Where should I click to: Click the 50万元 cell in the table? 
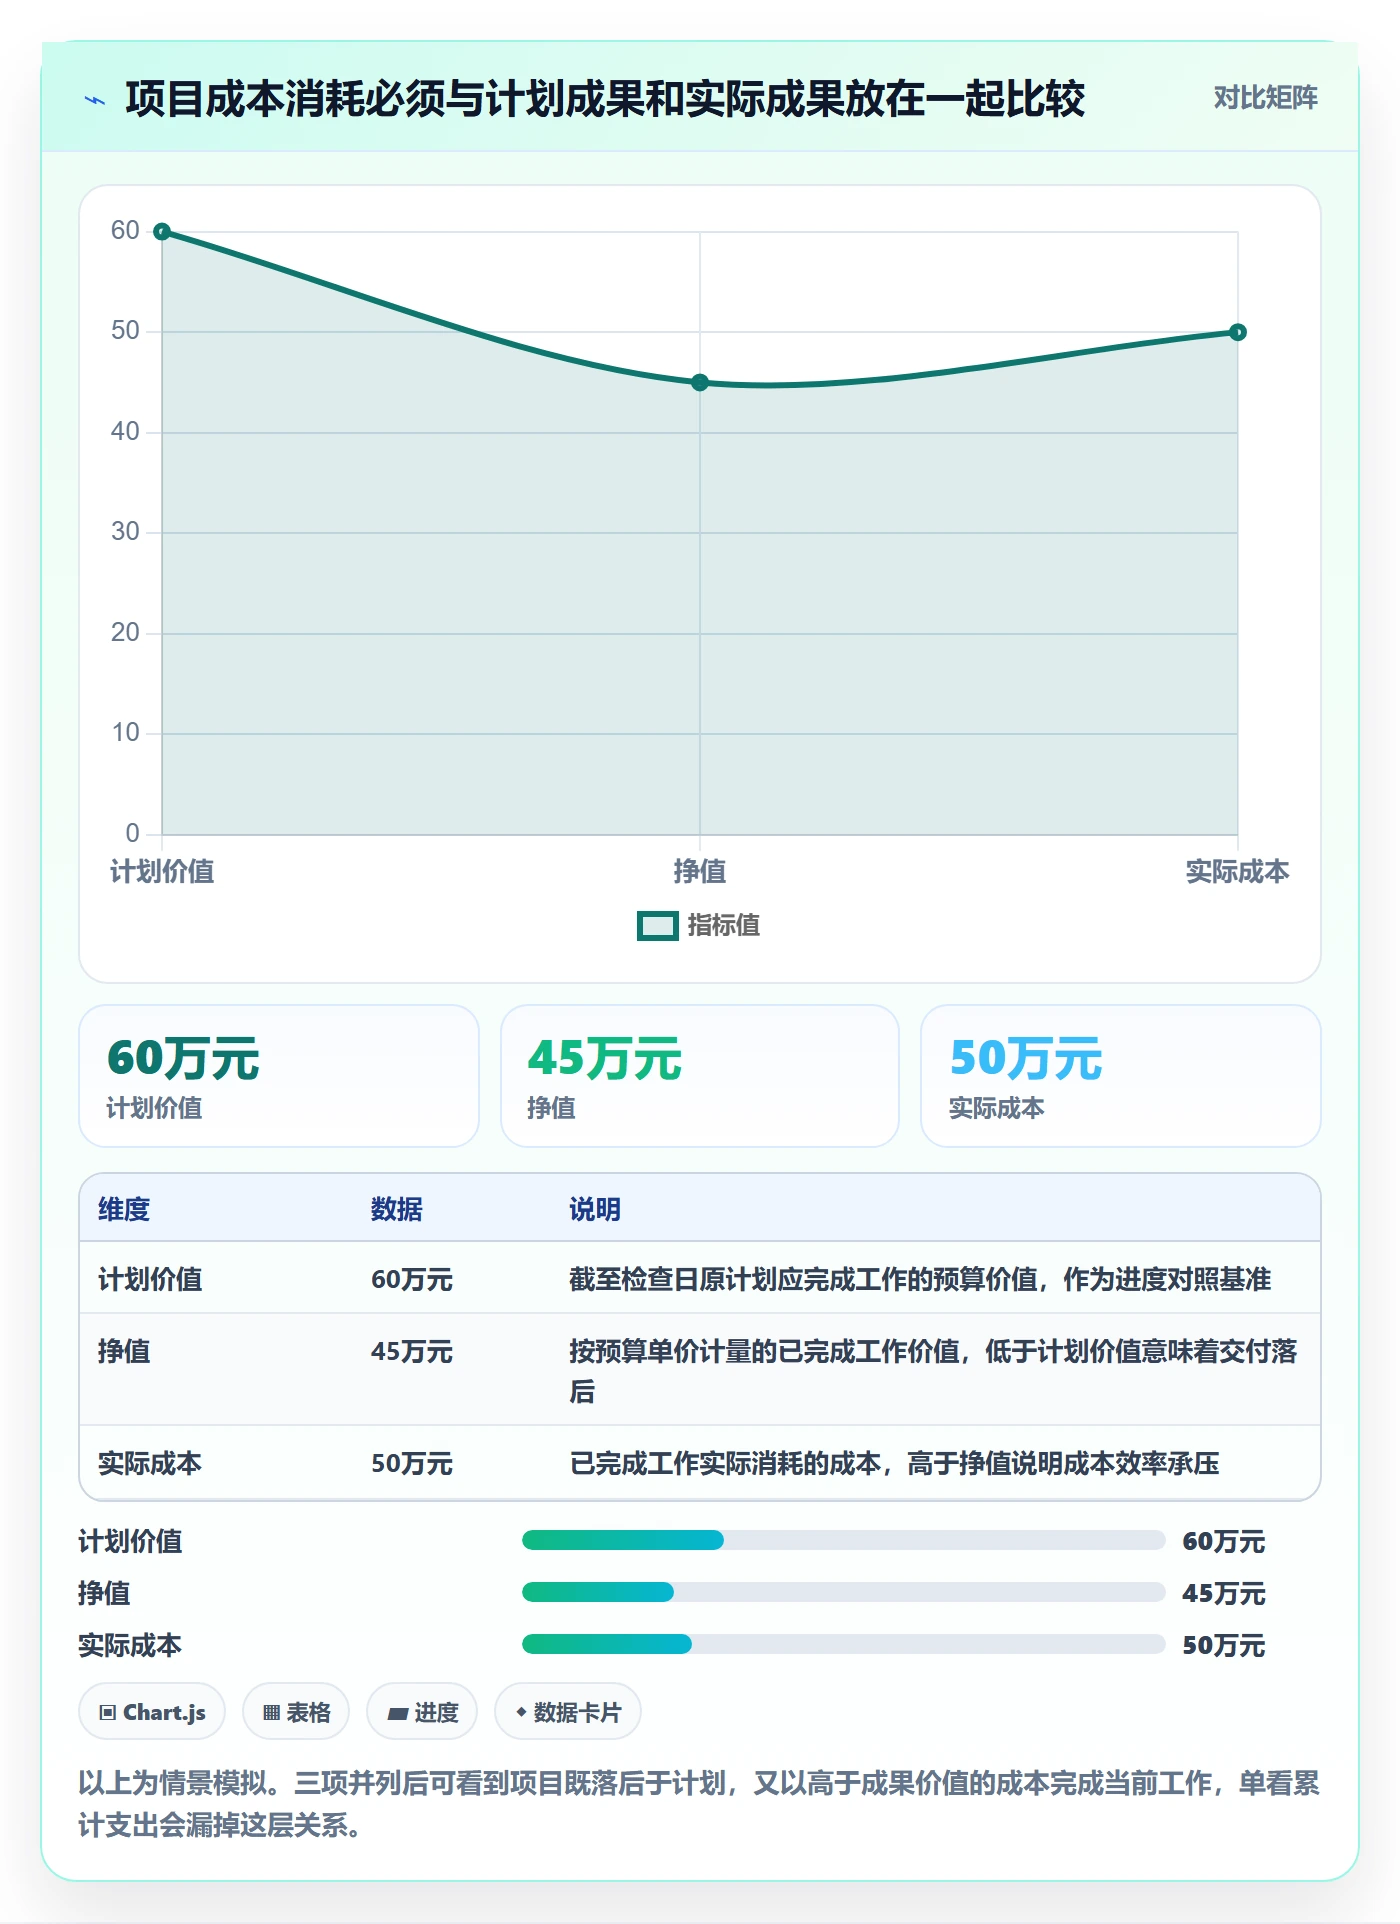412,1464
